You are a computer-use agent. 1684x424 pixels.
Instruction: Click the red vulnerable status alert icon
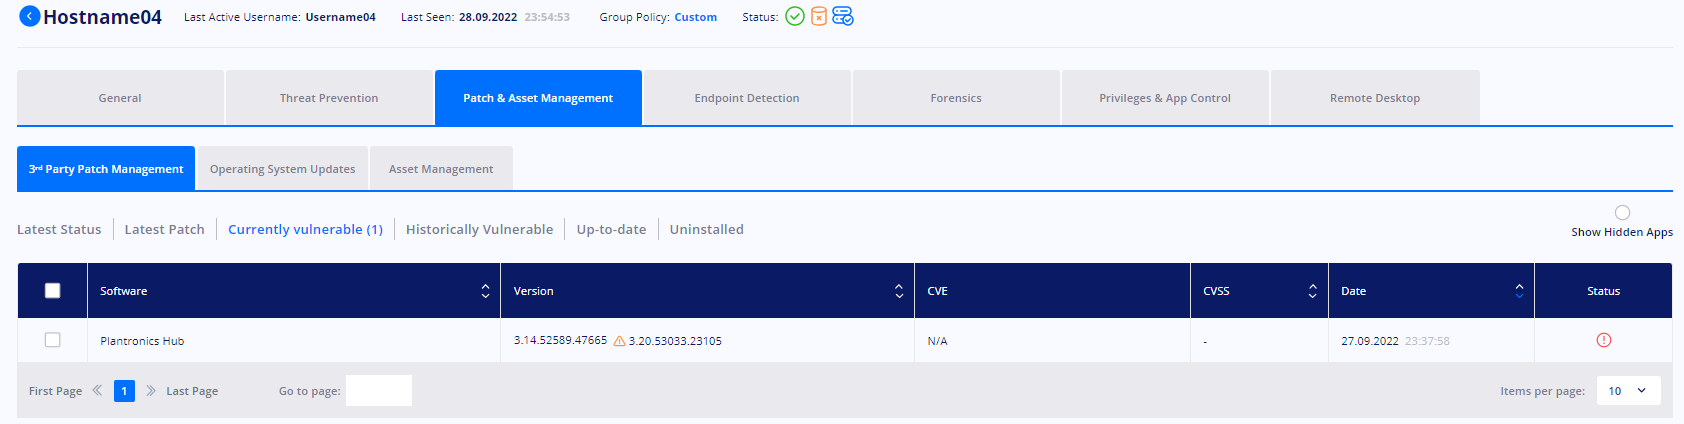1604,340
